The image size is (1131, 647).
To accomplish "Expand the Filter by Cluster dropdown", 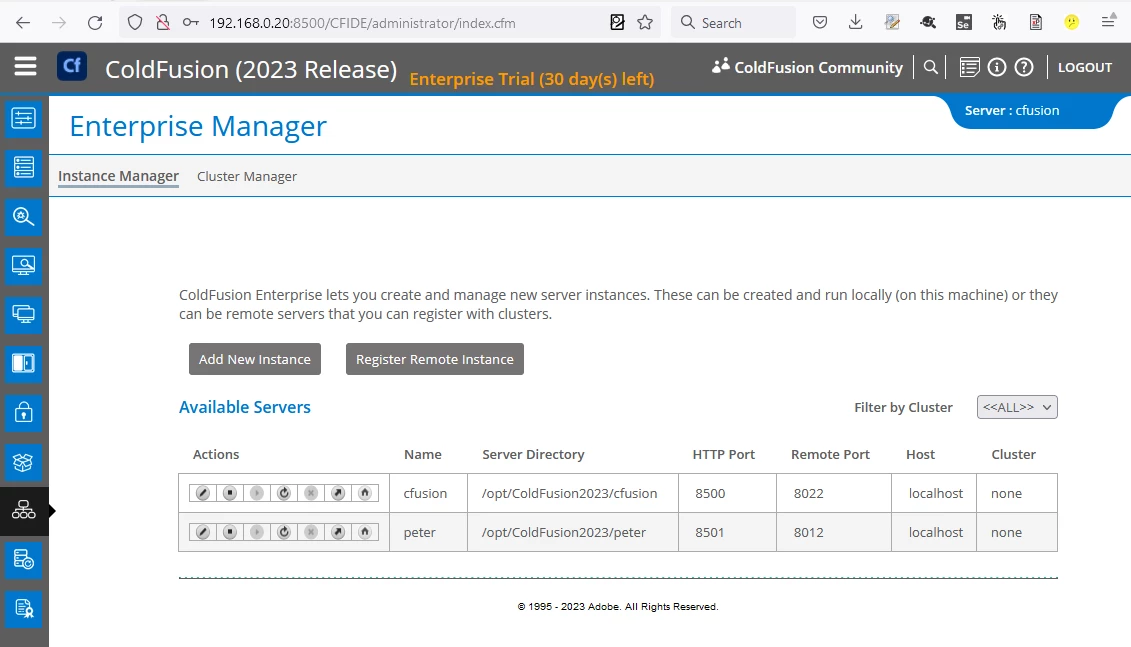I will (x=1017, y=407).
